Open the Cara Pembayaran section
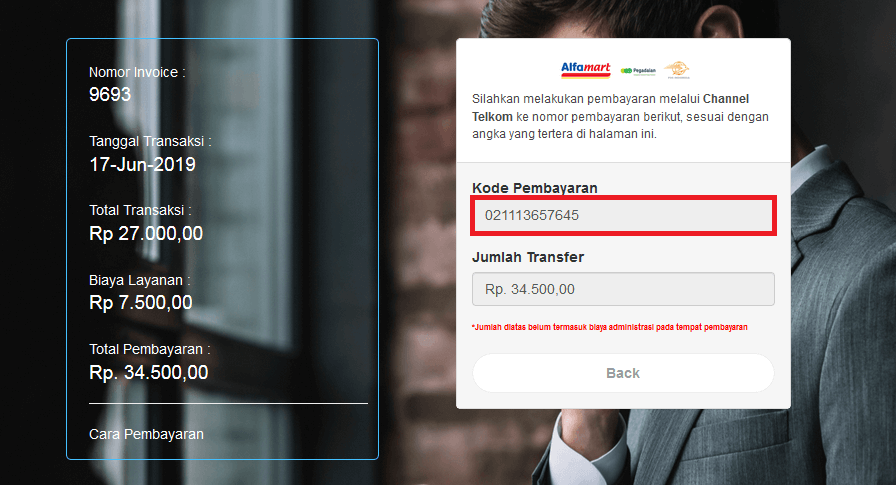The image size is (896, 485). (146, 434)
